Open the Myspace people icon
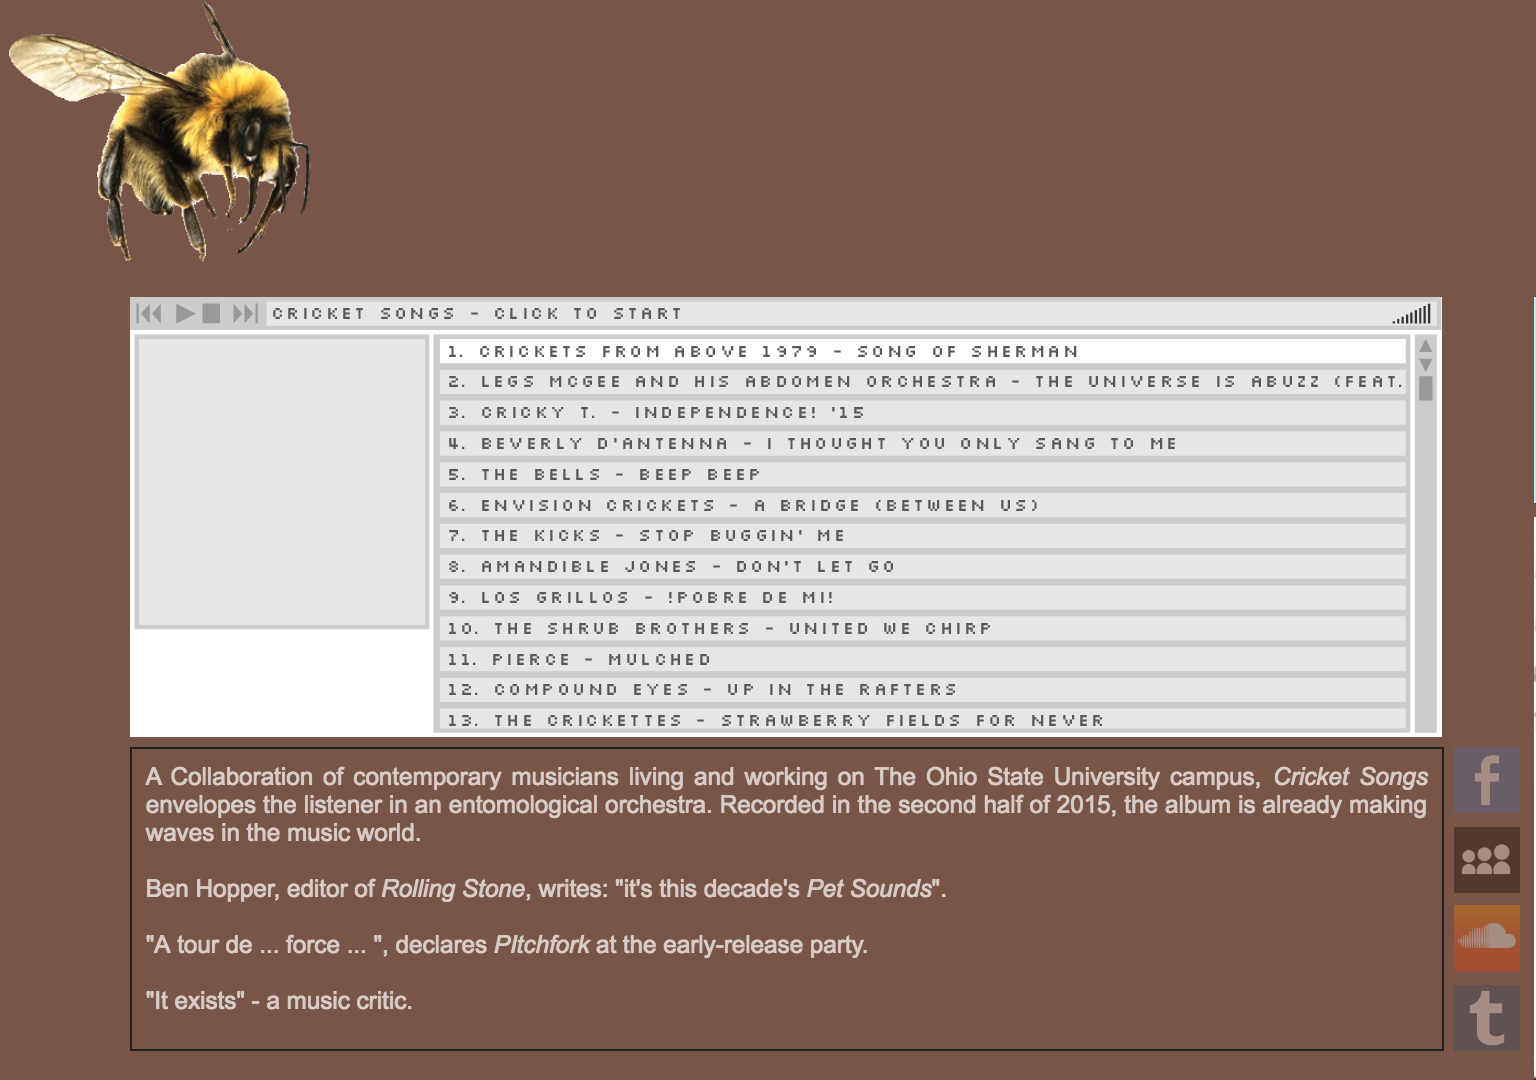Screen dimensions: 1536x1080 1486,860
